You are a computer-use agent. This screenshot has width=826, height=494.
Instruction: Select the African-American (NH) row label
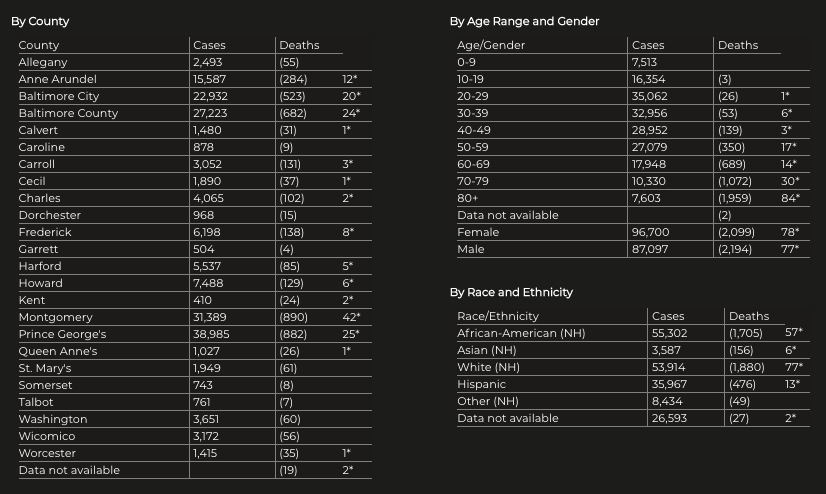521,333
